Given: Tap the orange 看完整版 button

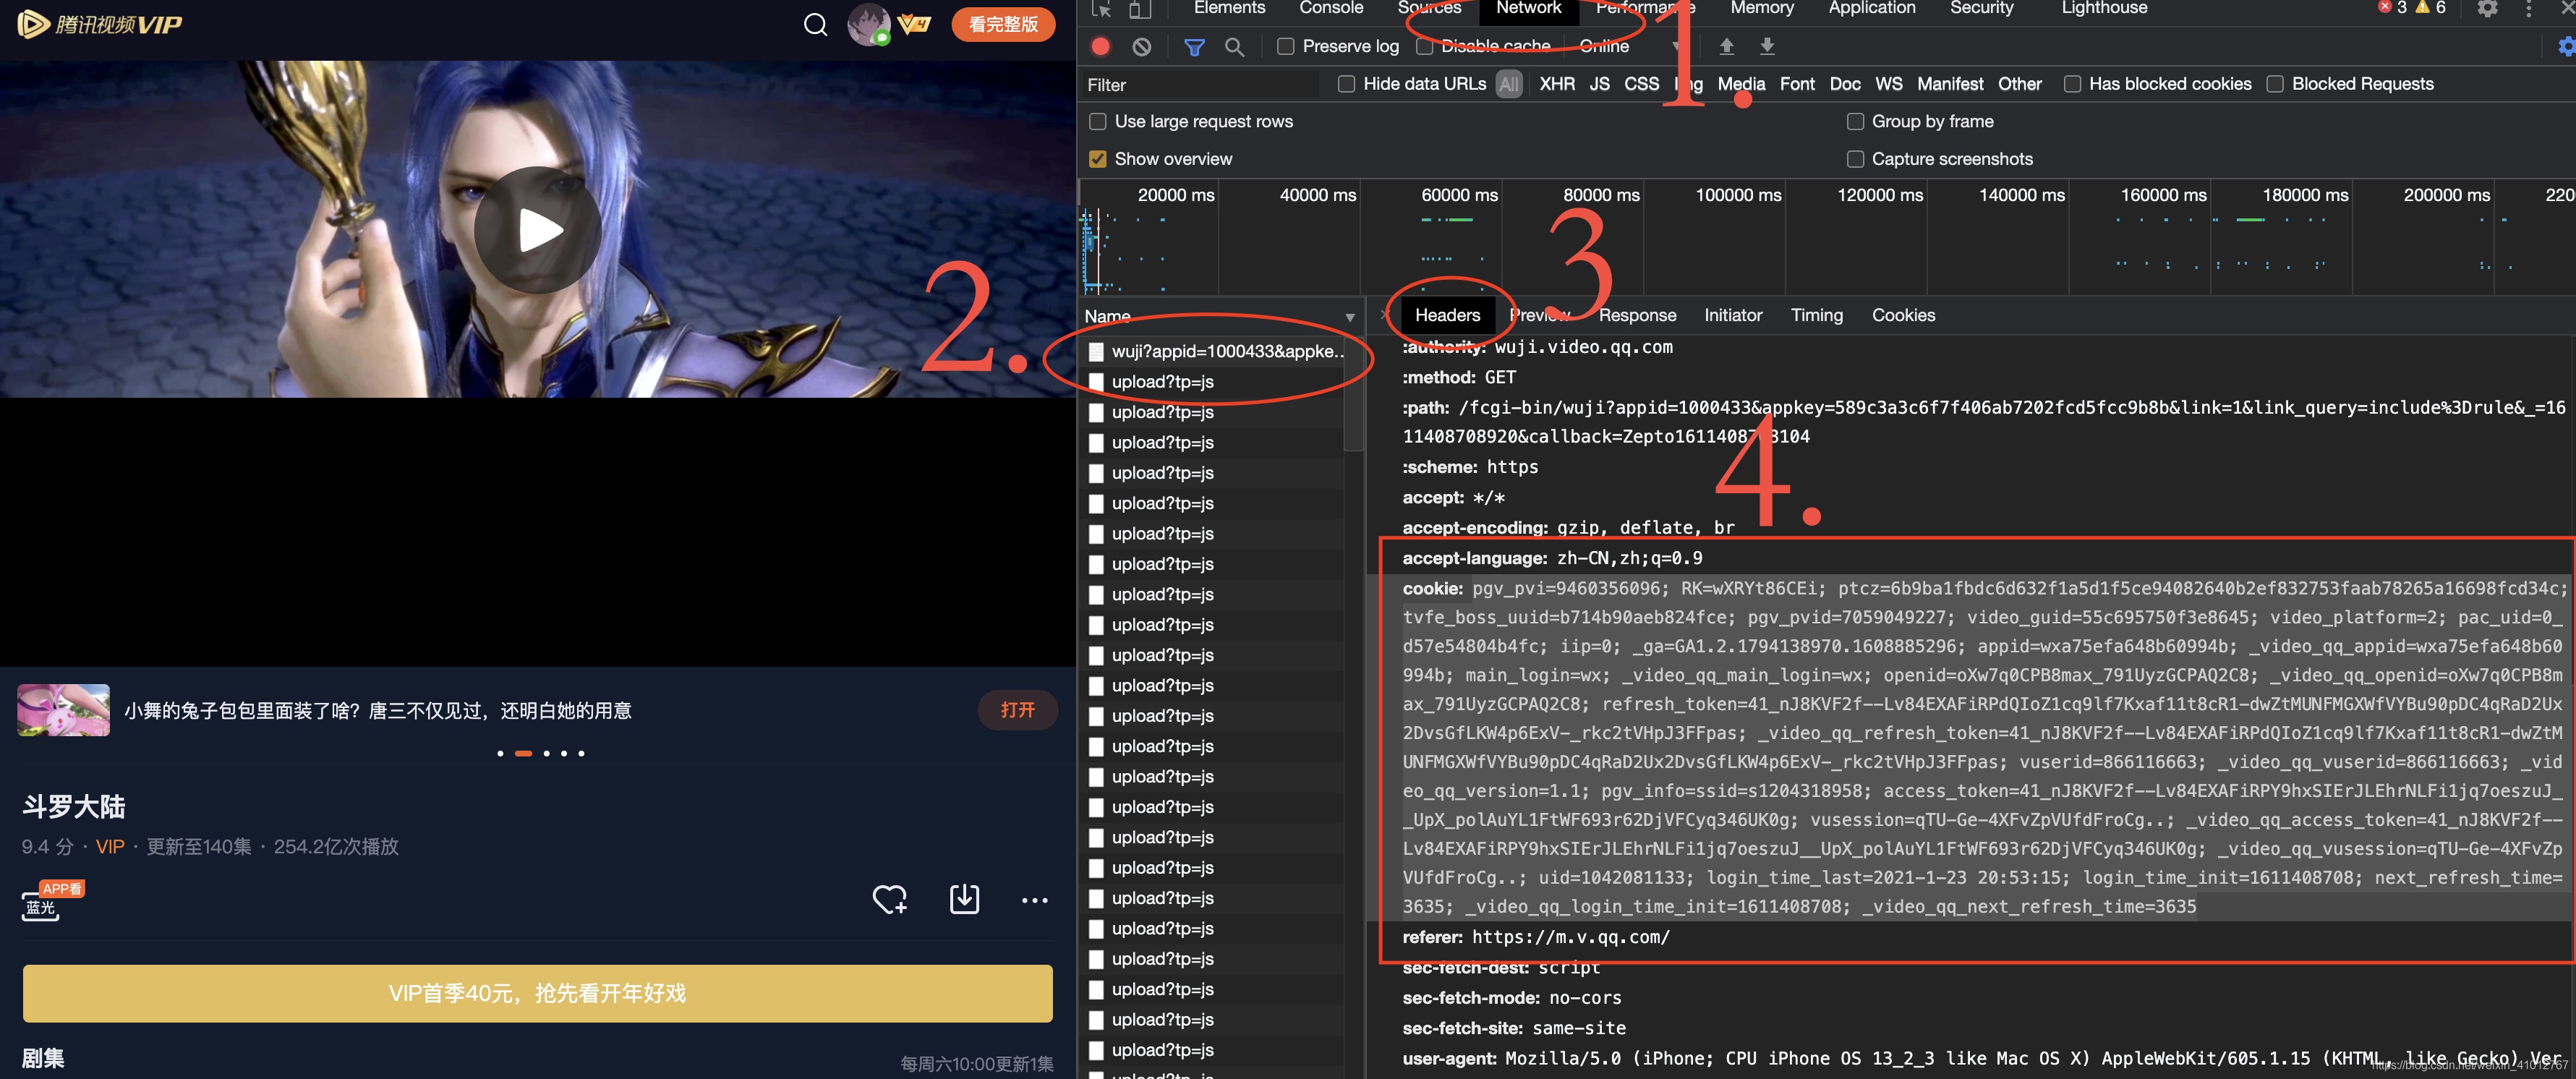Looking at the screenshot, I should point(1003,24).
